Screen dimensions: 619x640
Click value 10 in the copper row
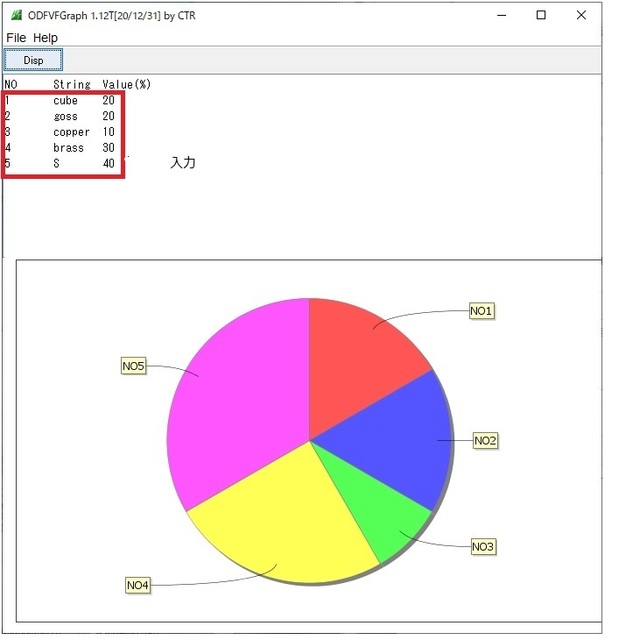[109, 132]
